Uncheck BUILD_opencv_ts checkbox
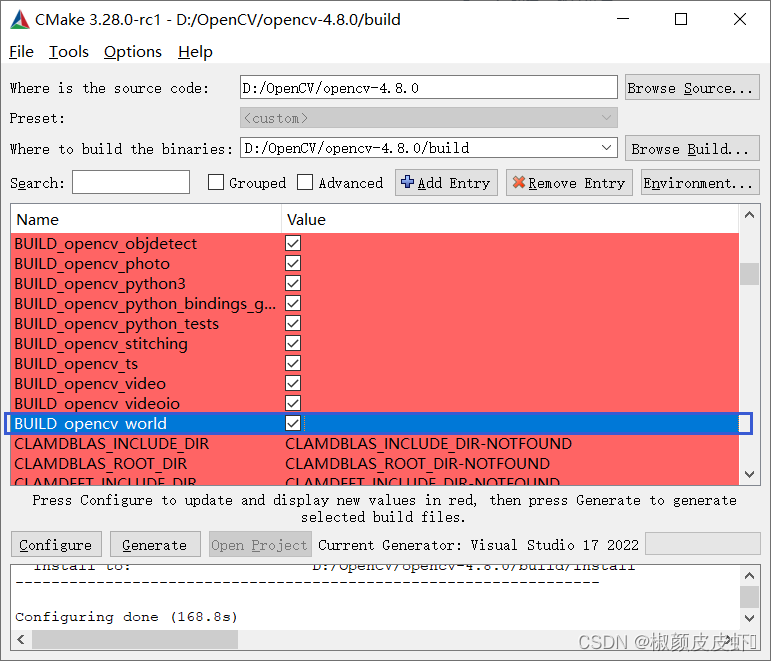This screenshot has height=661, width=771. [x=293, y=363]
